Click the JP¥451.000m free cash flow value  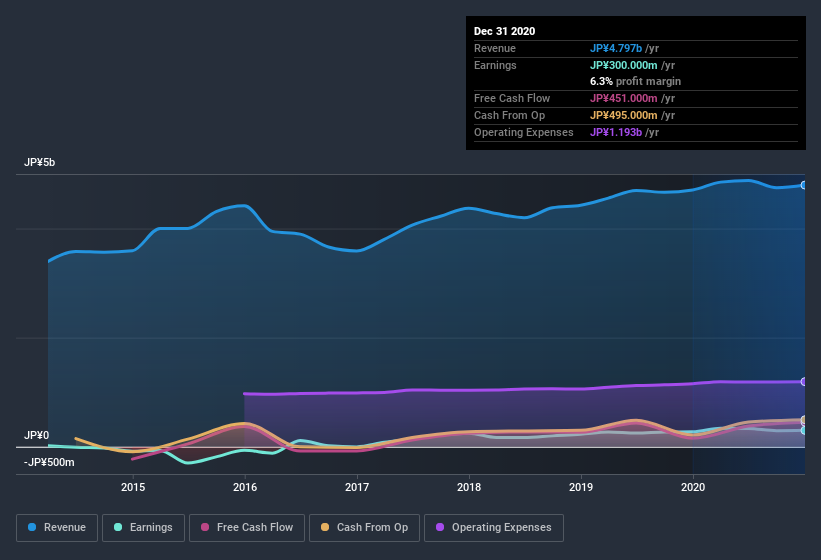(624, 98)
